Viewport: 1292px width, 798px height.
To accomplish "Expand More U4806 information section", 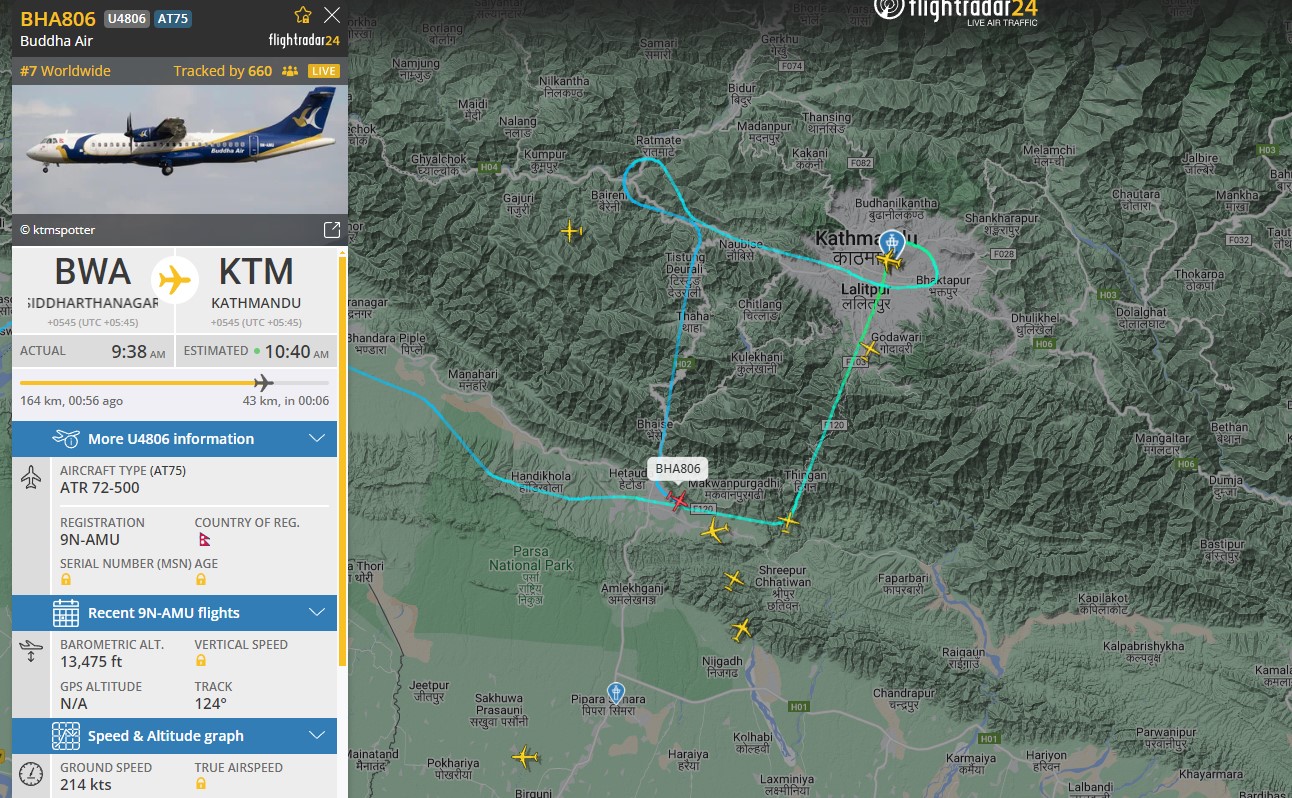I will pos(175,439).
